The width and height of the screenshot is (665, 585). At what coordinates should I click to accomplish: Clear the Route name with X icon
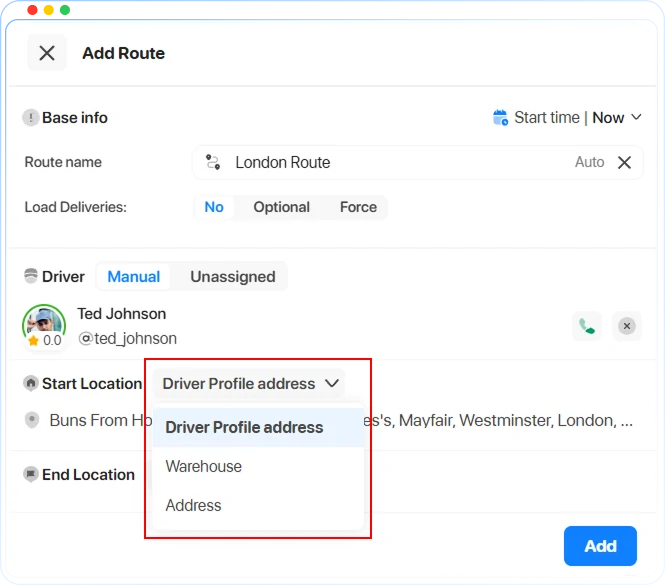tap(624, 162)
